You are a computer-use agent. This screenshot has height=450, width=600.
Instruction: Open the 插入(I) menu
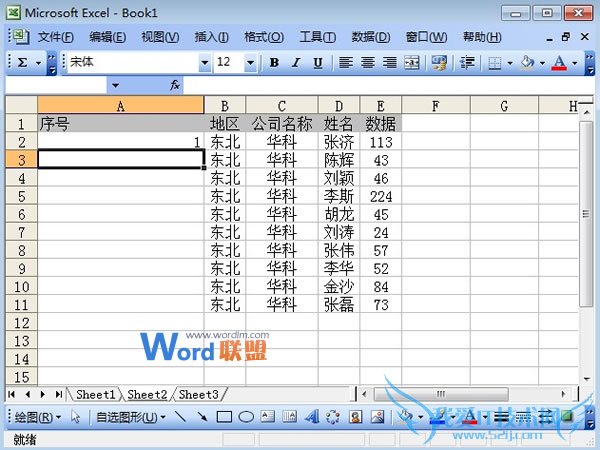point(212,37)
